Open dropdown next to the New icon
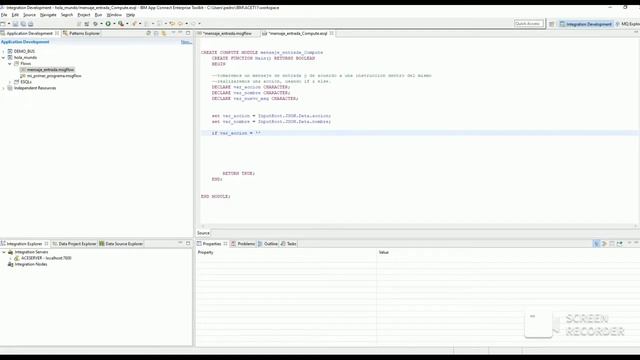This screenshot has width=640, height=360. (x=9, y=24)
